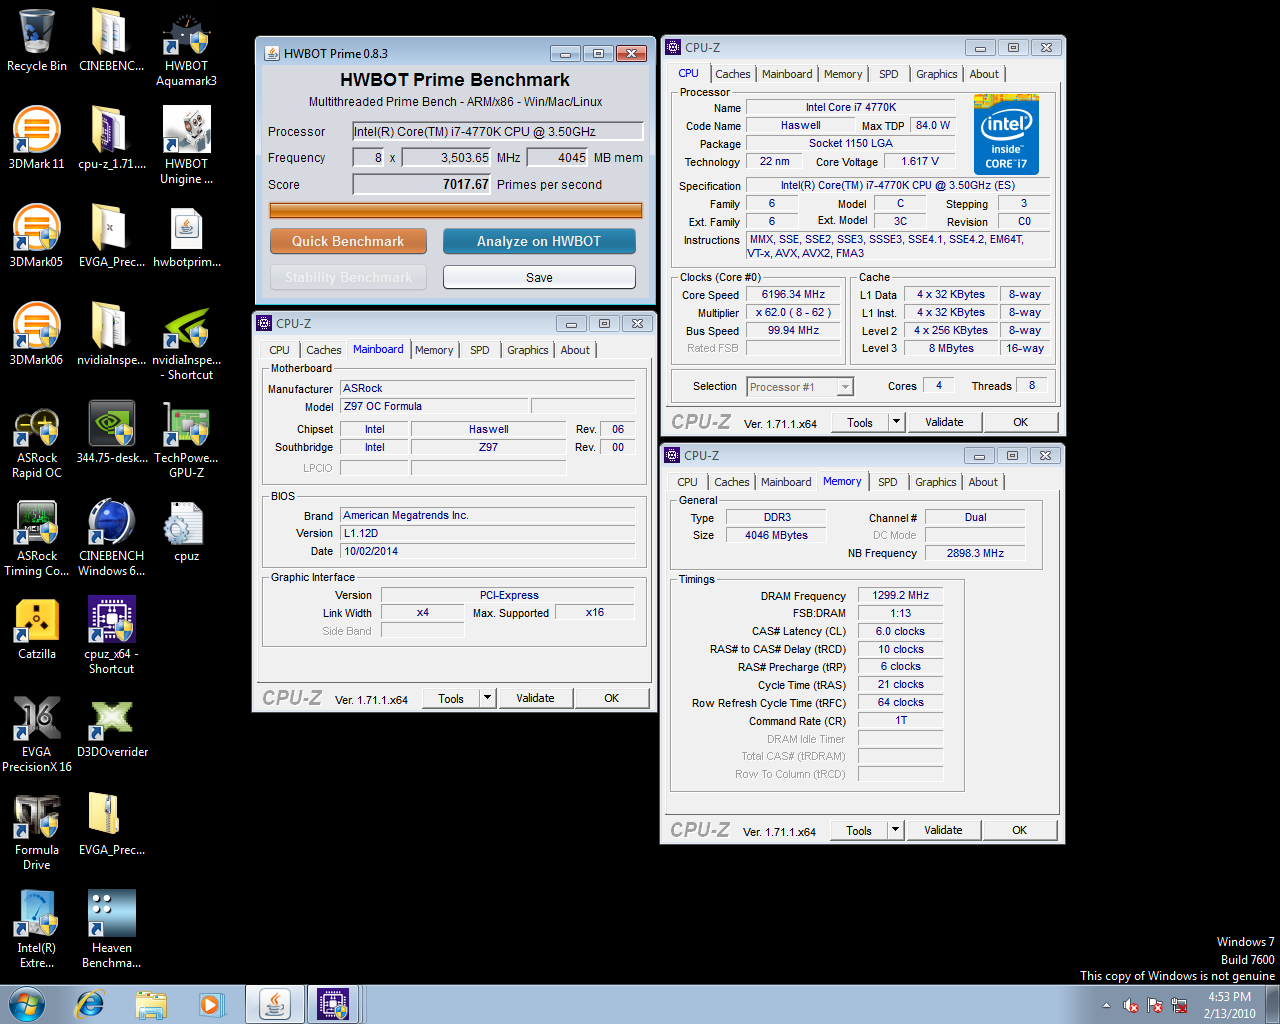Open the nvidiaInspector folder icon
Viewport: 1280px width, 1024px height.
tap(111, 335)
